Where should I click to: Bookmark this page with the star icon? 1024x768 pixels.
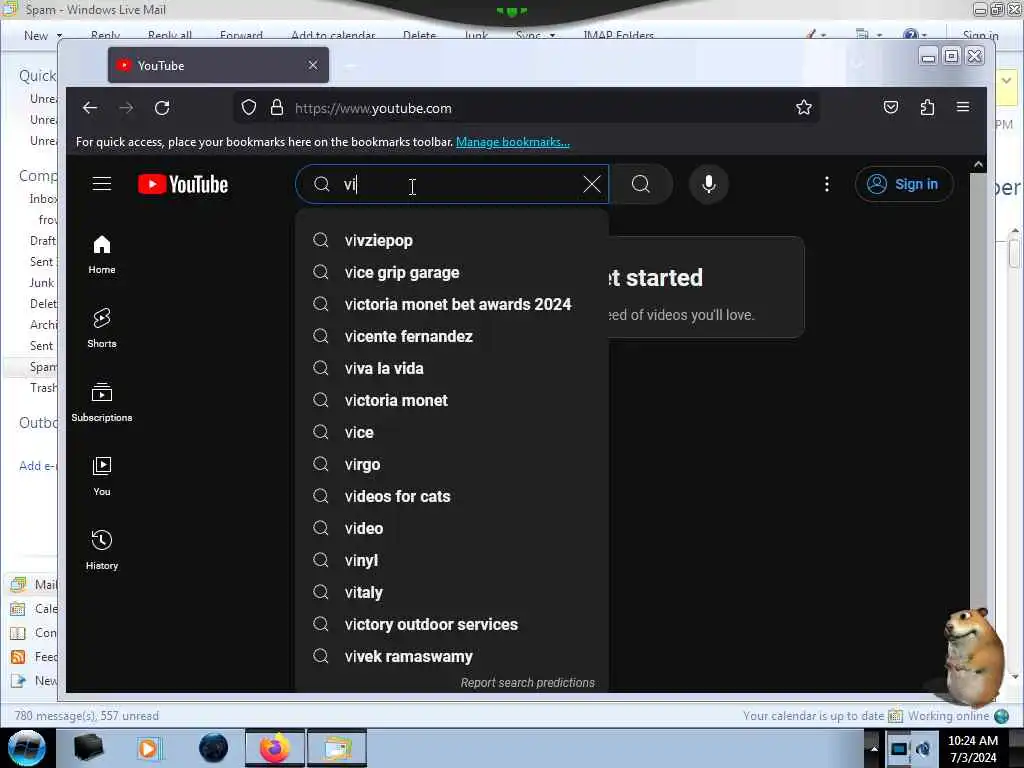(x=804, y=108)
